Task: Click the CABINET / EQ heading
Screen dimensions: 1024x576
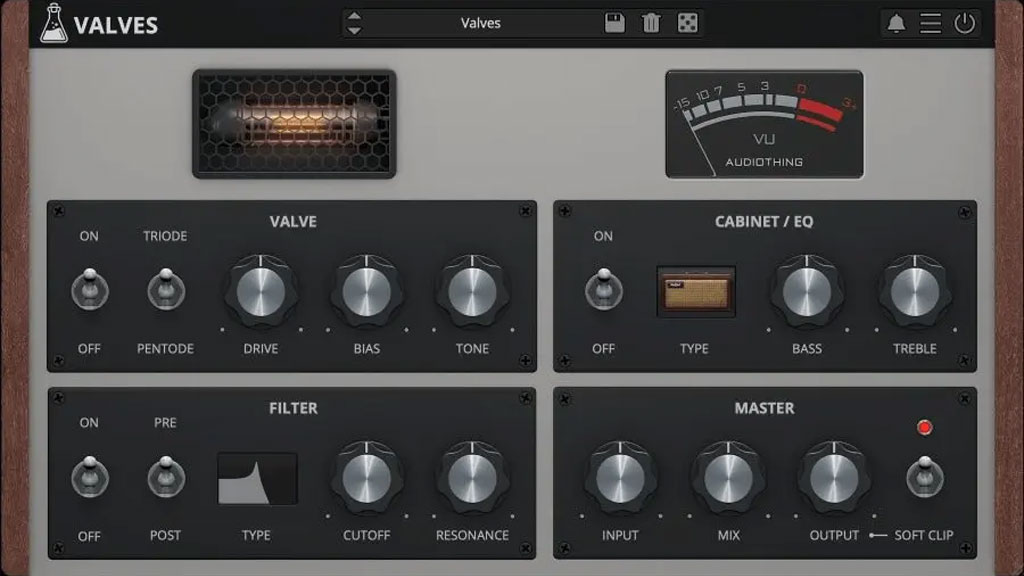Action: point(764,222)
